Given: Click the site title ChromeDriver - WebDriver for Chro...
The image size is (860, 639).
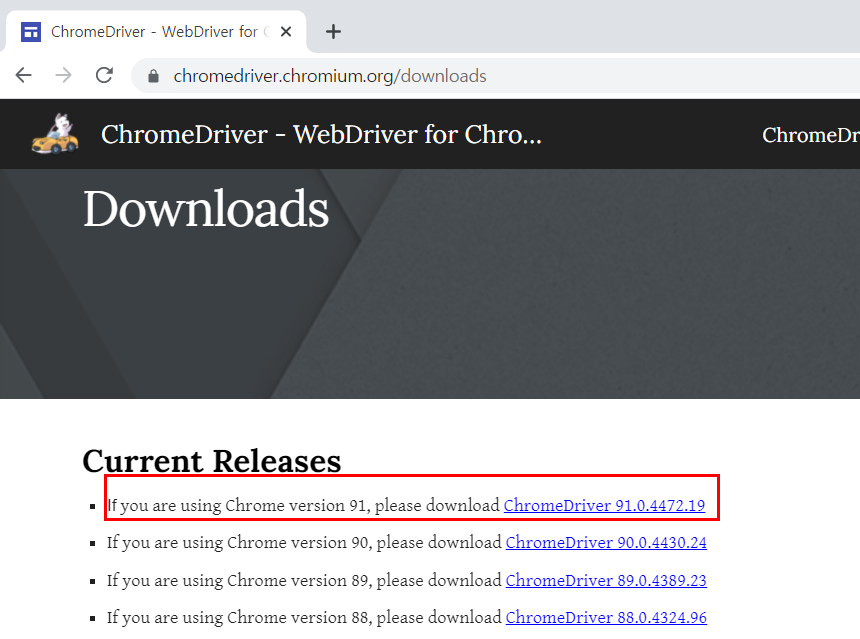Looking at the screenshot, I should (x=321, y=134).
